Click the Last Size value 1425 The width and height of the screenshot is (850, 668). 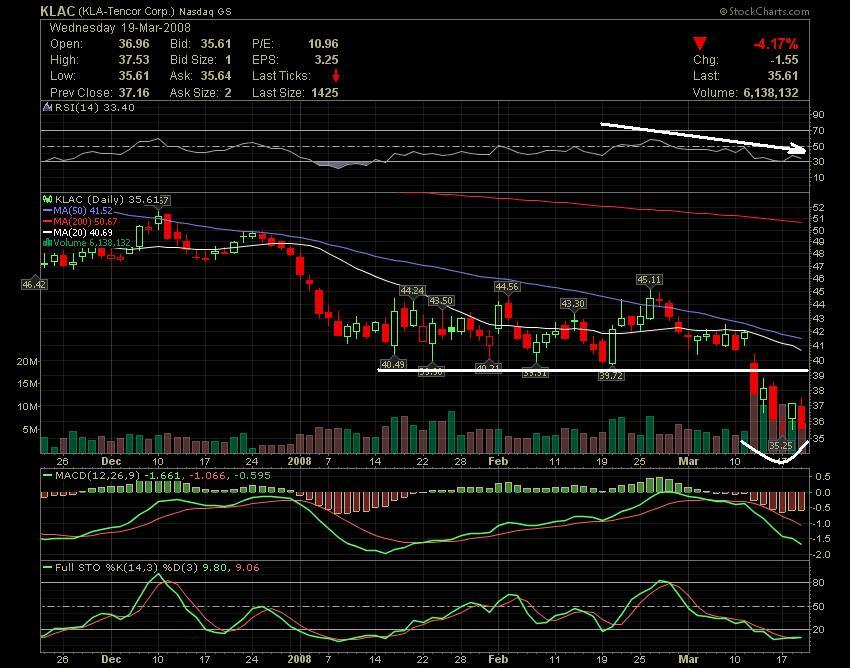point(325,93)
